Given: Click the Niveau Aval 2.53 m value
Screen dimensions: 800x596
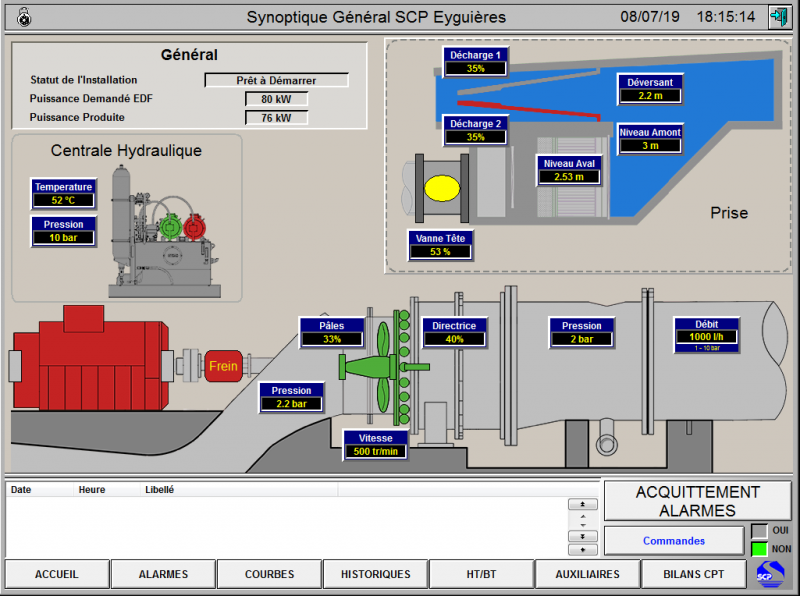Looking at the screenshot, I should pos(569,177).
